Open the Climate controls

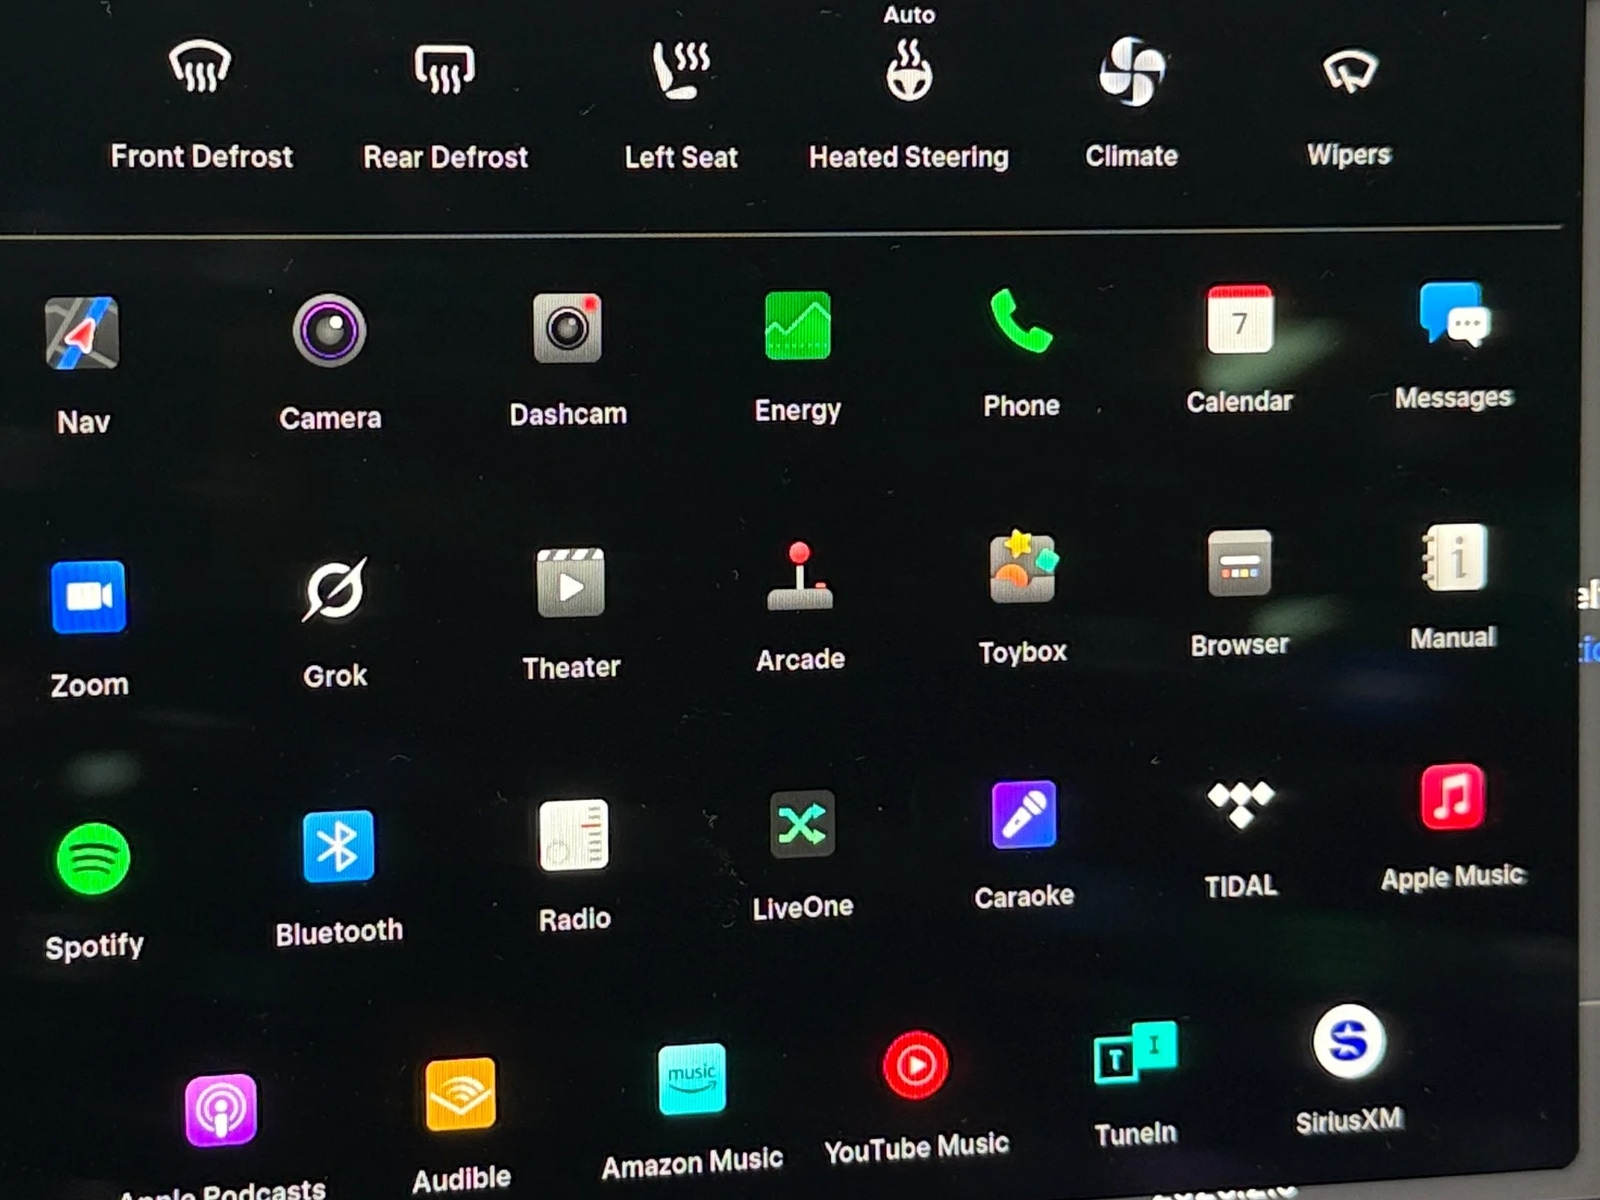pyautogui.click(x=1131, y=72)
